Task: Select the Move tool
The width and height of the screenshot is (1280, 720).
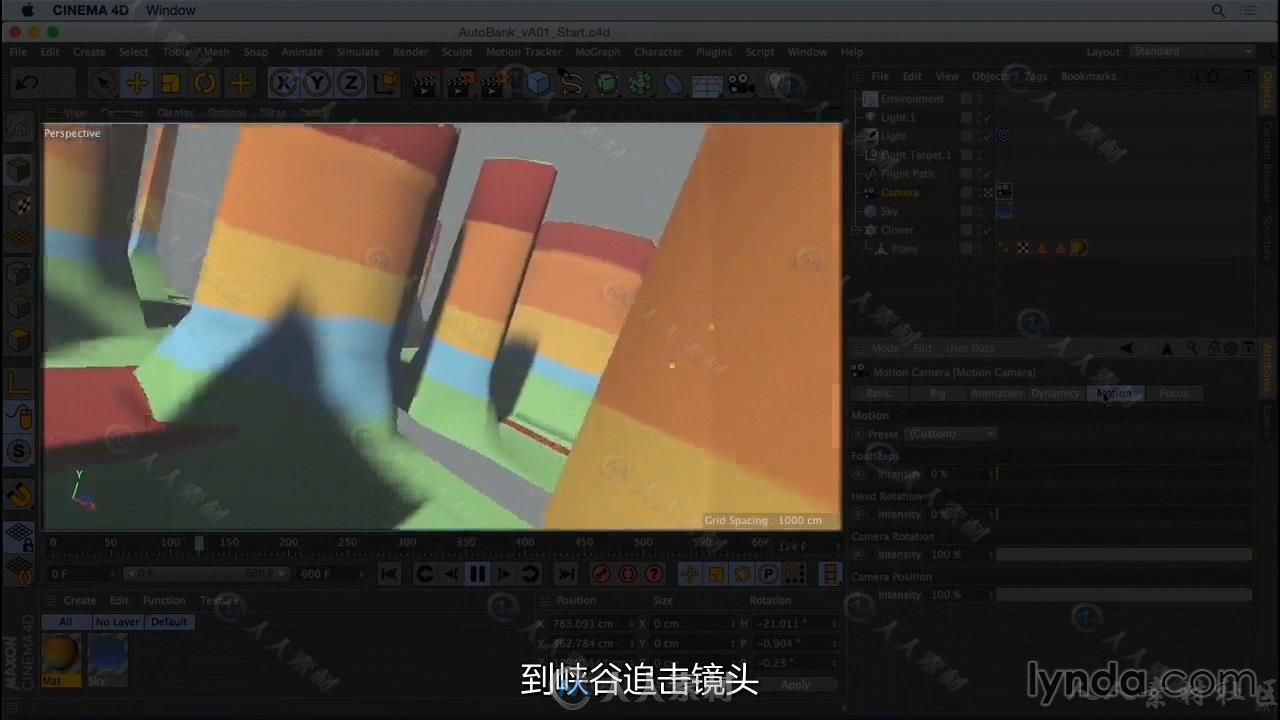Action: 137,83
